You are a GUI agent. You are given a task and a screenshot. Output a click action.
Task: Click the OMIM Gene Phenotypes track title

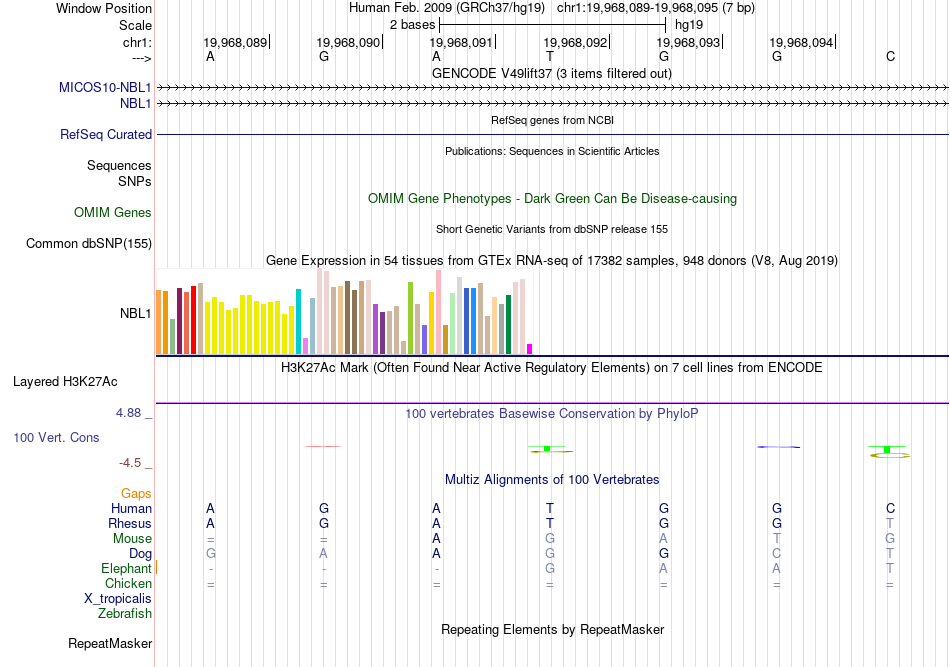[552, 198]
